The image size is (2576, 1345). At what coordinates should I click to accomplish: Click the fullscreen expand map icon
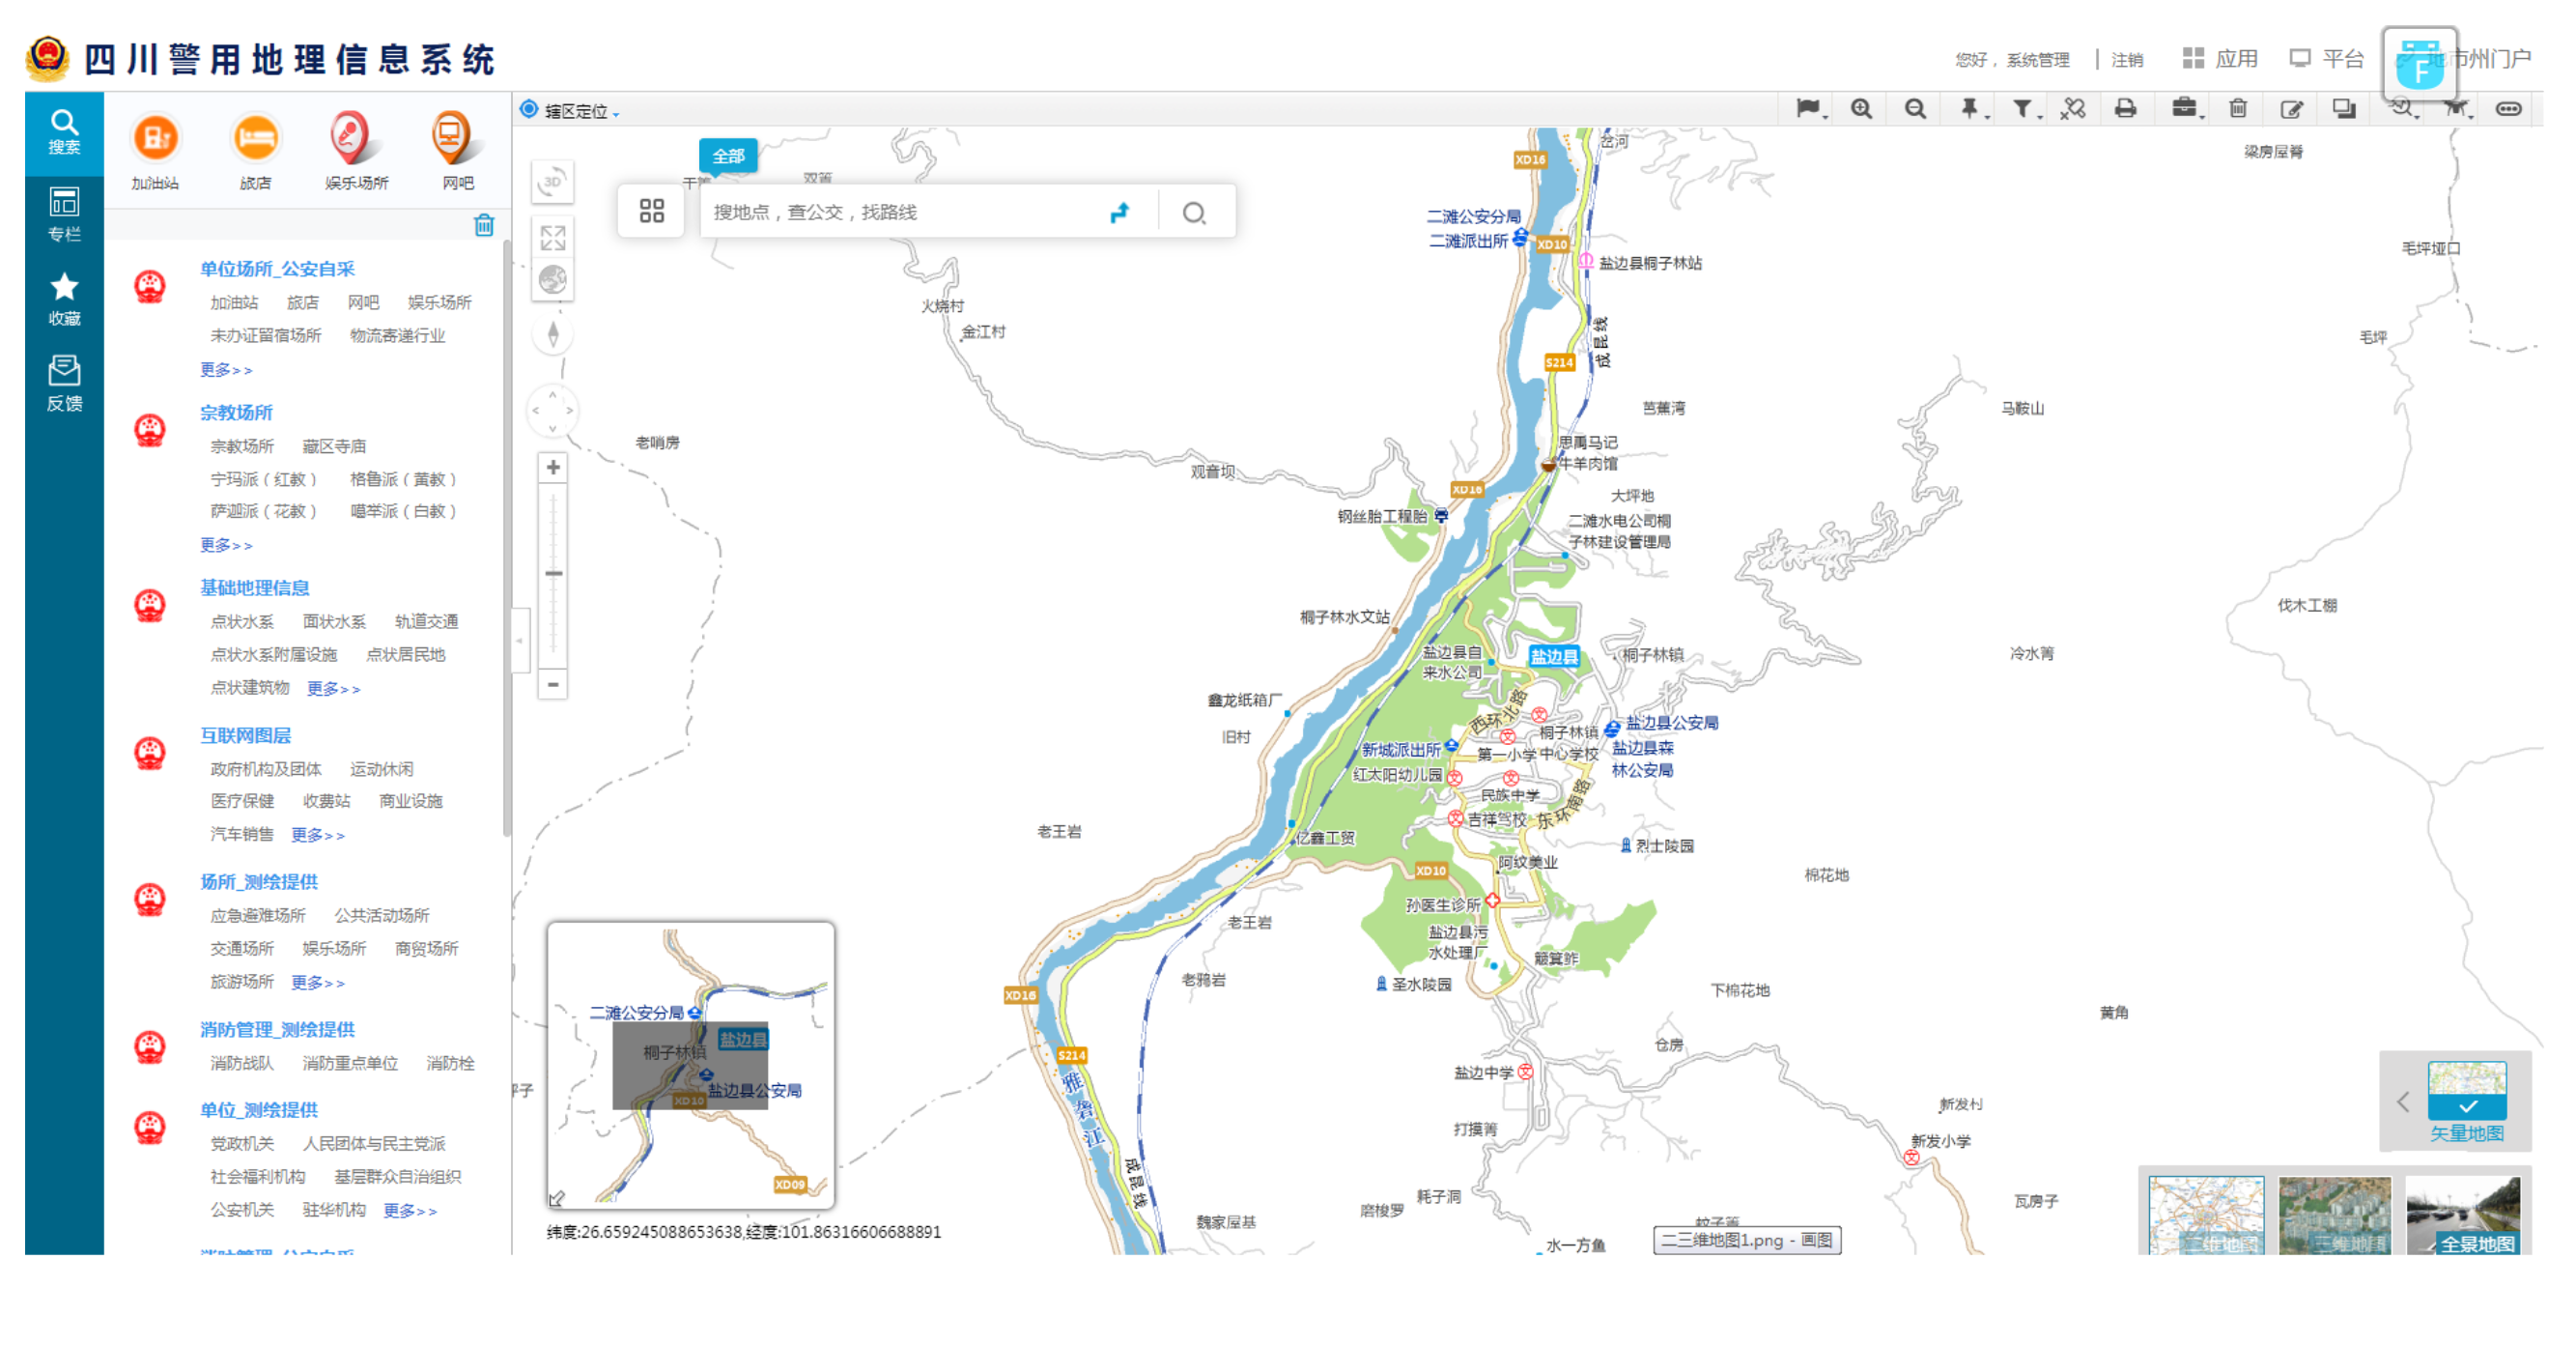click(553, 238)
